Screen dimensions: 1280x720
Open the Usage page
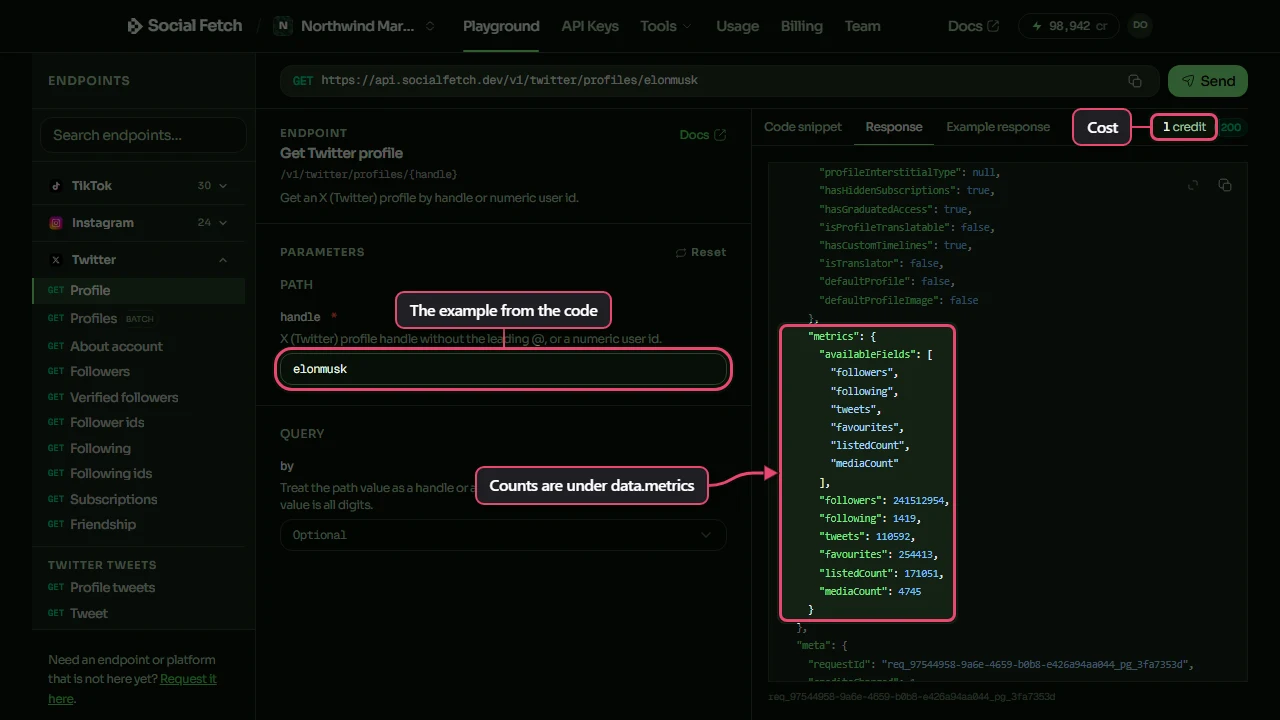[x=737, y=26]
